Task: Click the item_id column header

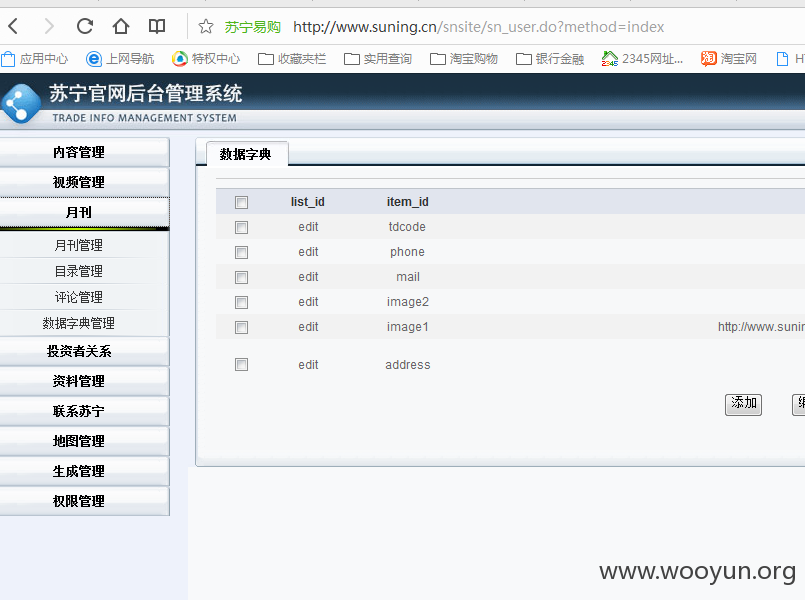Action: coord(408,202)
